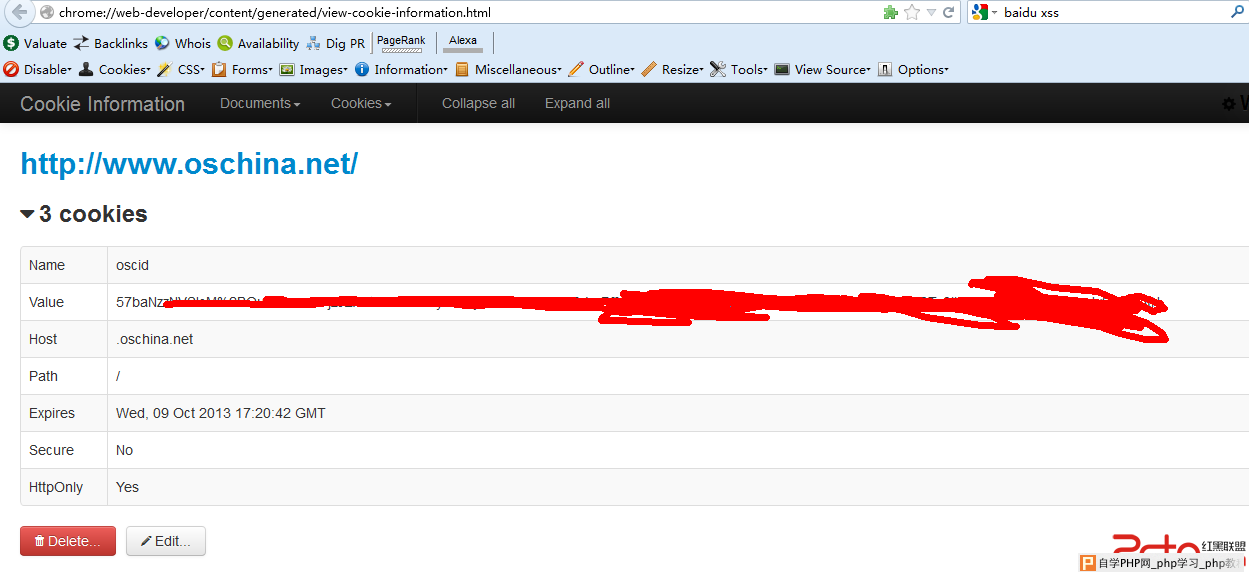Screen dimensions: 1249x577
Task: Open the Google search engine selector
Action: (x=984, y=13)
